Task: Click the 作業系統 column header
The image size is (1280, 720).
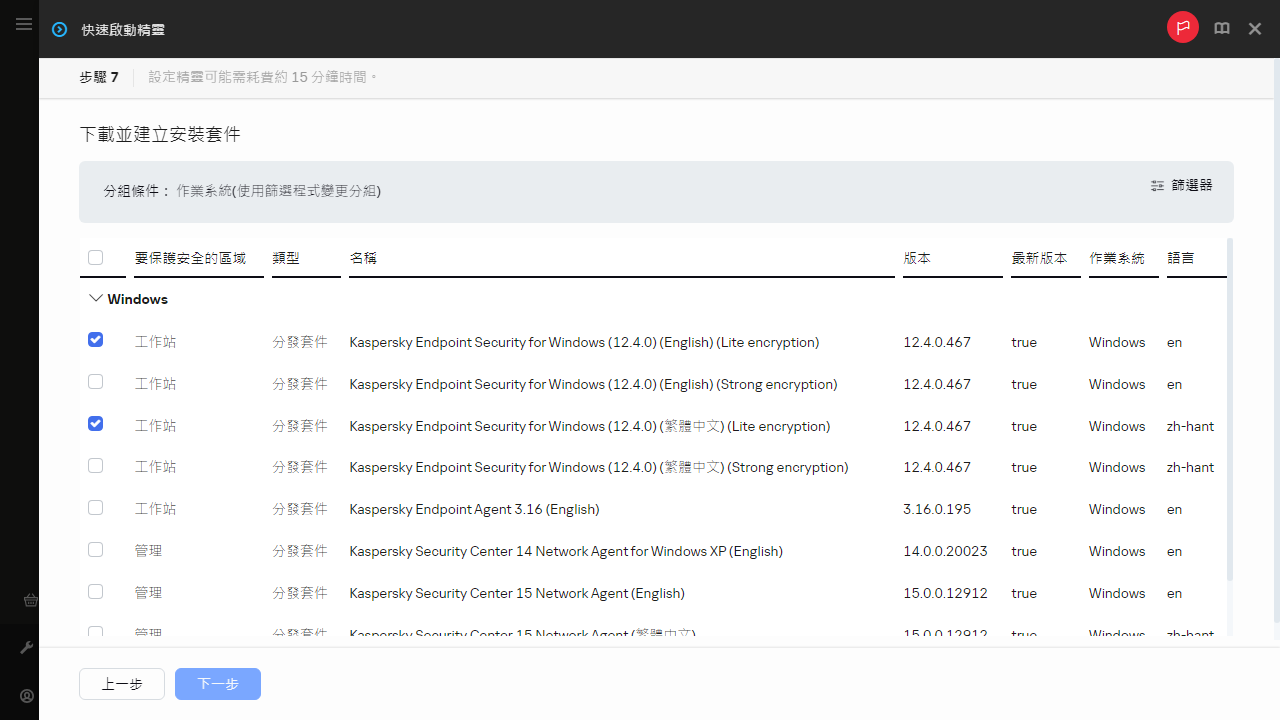Action: [x=1117, y=258]
